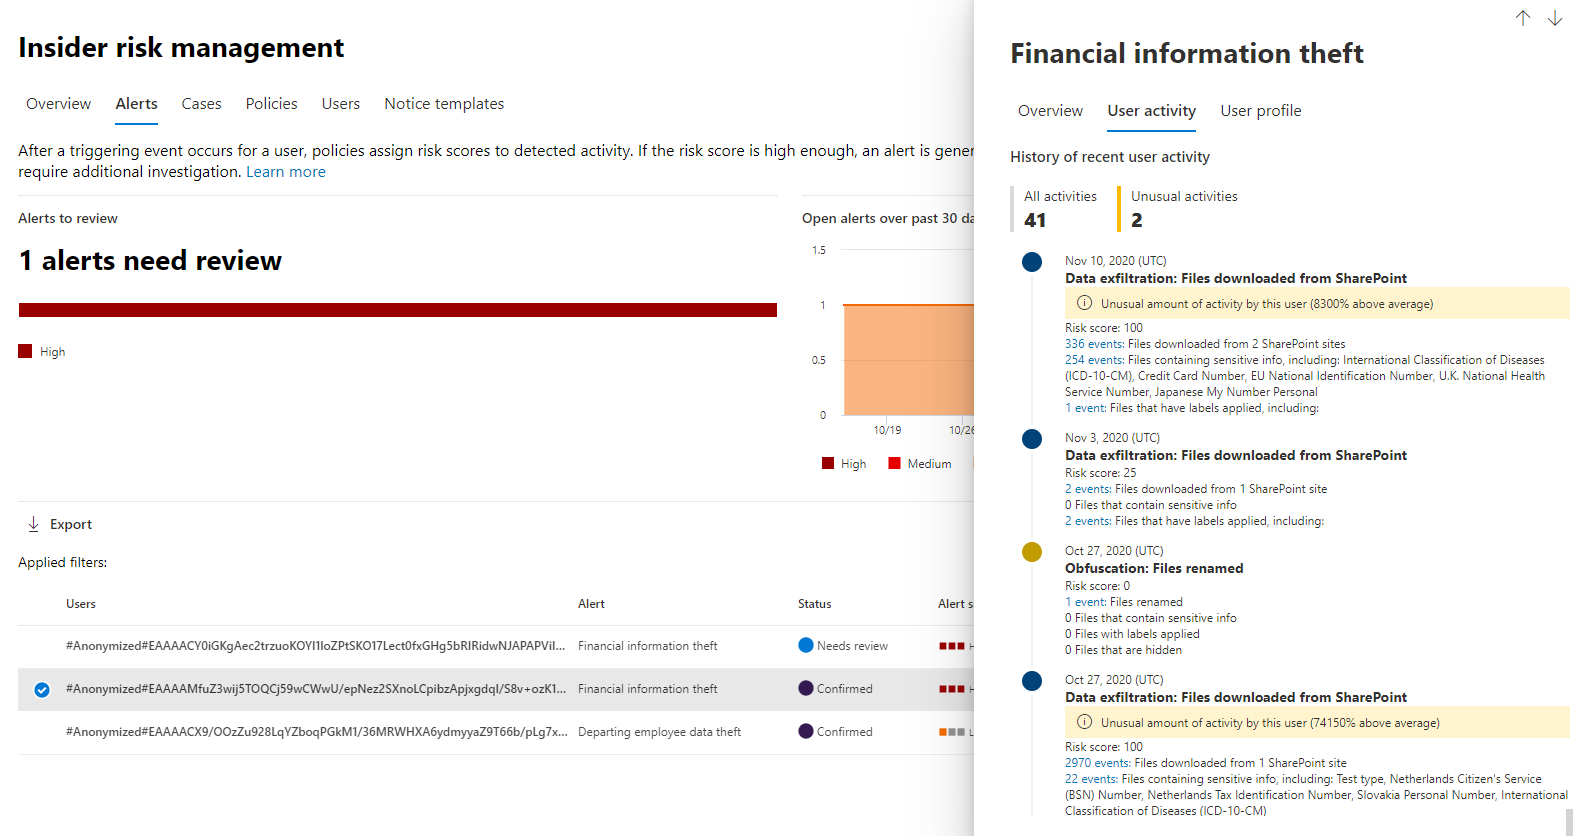Uncheck the selected second alert row checkbox
1573x836 pixels.
click(42, 689)
